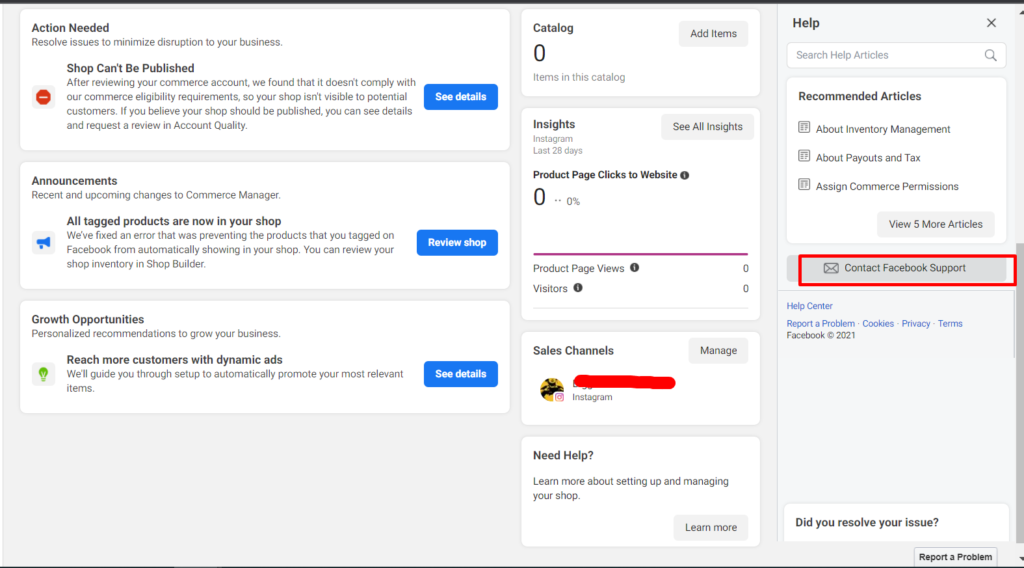Image resolution: width=1024 pixels, height=568 pixels.
Task: Open the Terms footer link
Action: pos(950,323)
